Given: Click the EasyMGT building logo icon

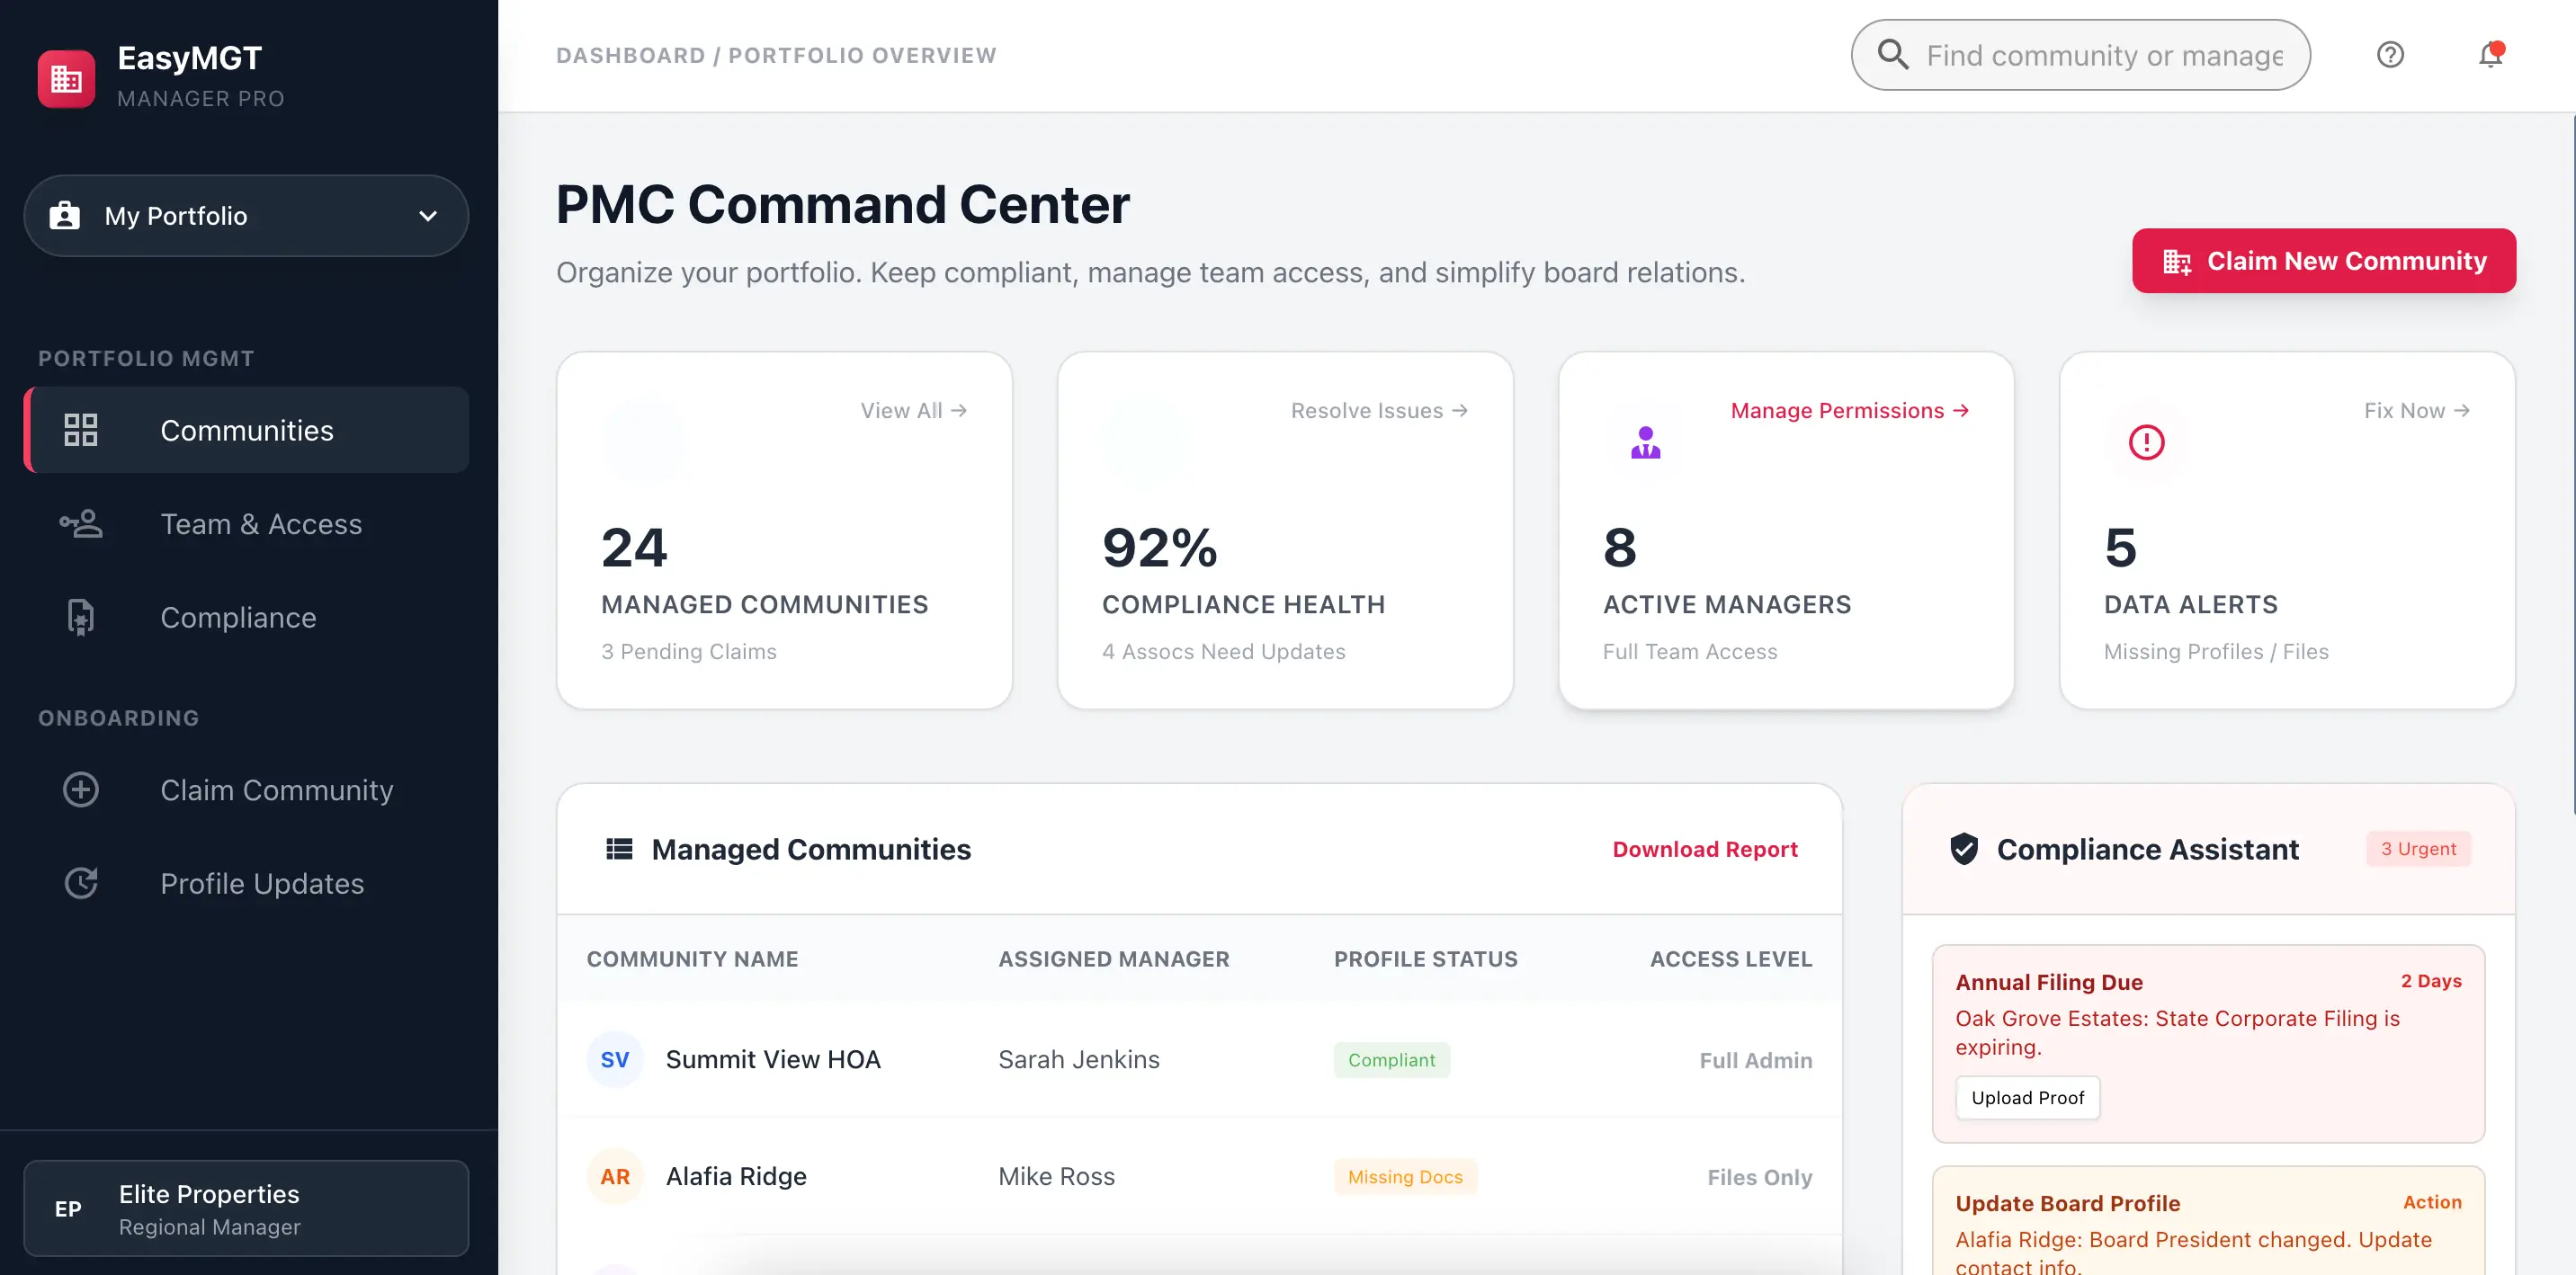Looking at the screenshot, I should 66,78.
